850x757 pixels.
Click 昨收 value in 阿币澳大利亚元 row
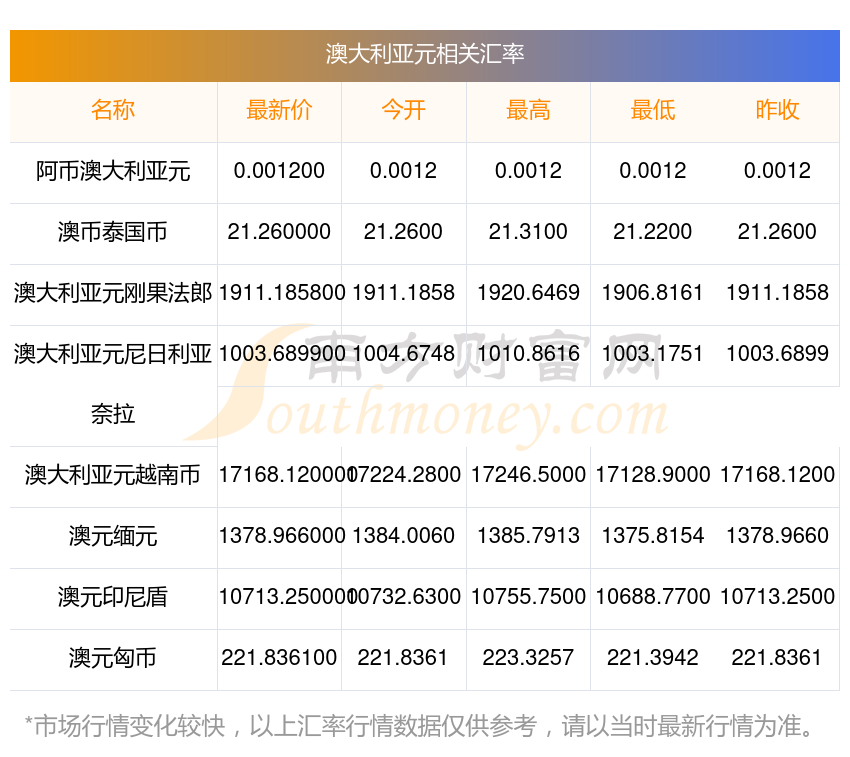777,171
